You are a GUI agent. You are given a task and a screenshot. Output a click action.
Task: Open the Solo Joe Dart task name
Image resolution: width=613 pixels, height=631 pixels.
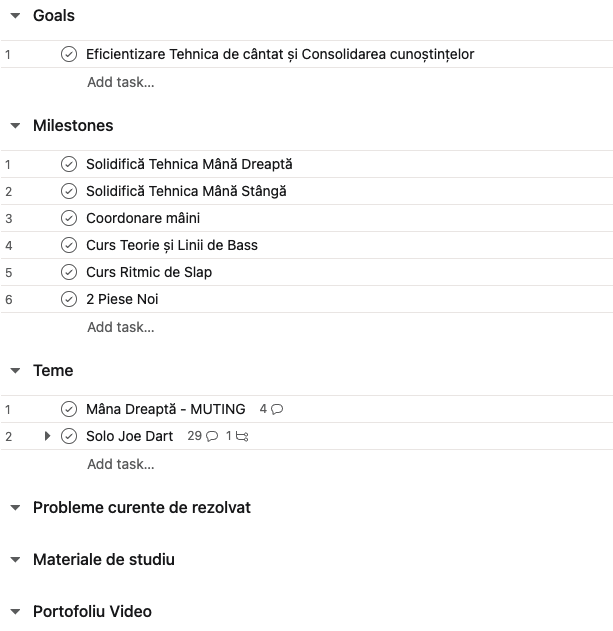pos(129,436)
